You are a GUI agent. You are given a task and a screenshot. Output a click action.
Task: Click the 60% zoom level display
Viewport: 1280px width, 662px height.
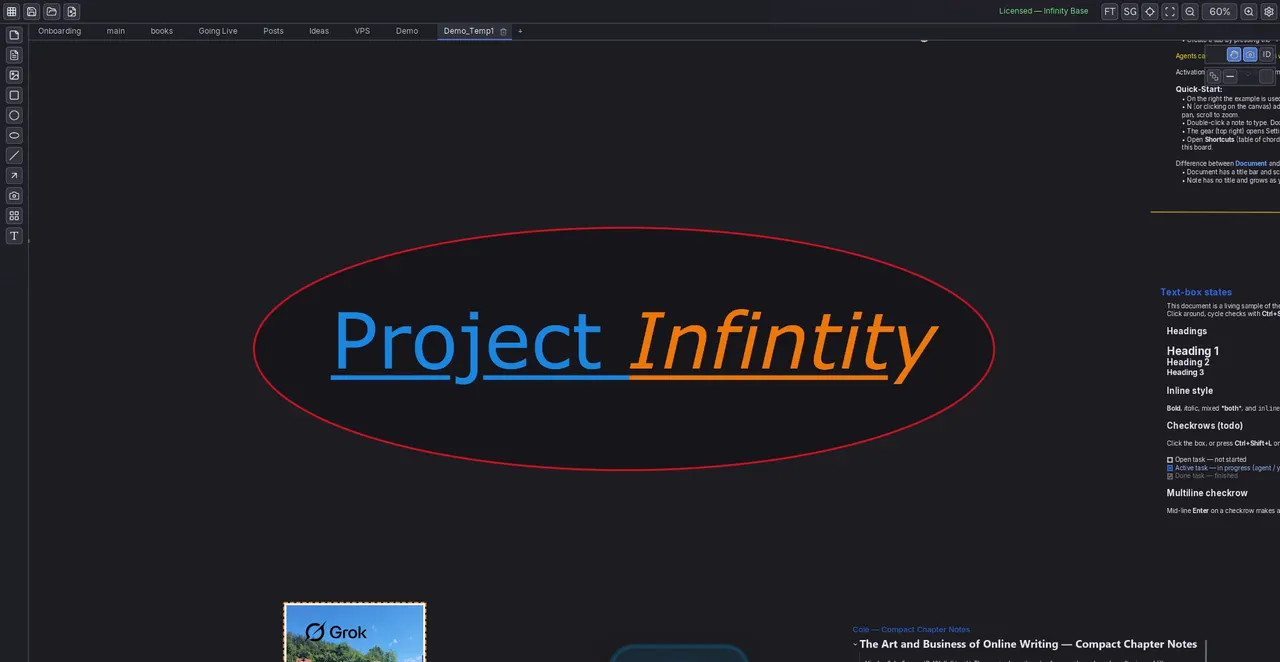click(x=1220, y=12)
